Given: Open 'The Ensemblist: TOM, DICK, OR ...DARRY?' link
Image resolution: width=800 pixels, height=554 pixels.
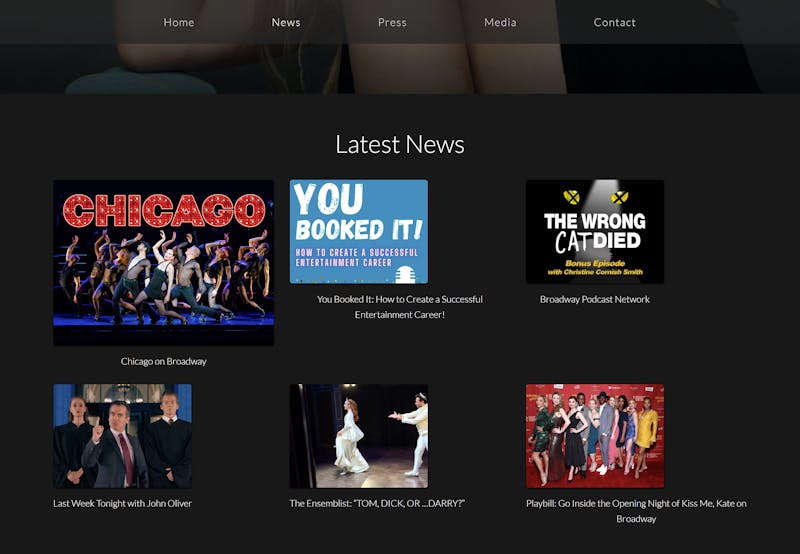Looking at the screenshot, I should [377, 503].
